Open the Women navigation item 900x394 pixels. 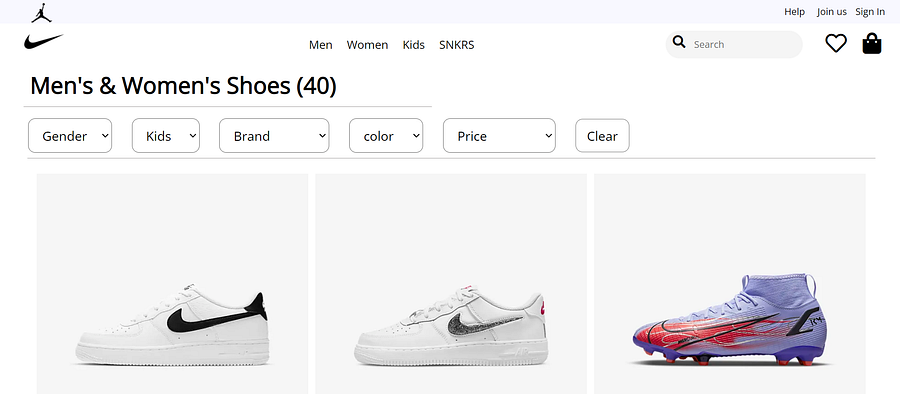(367, 45)
